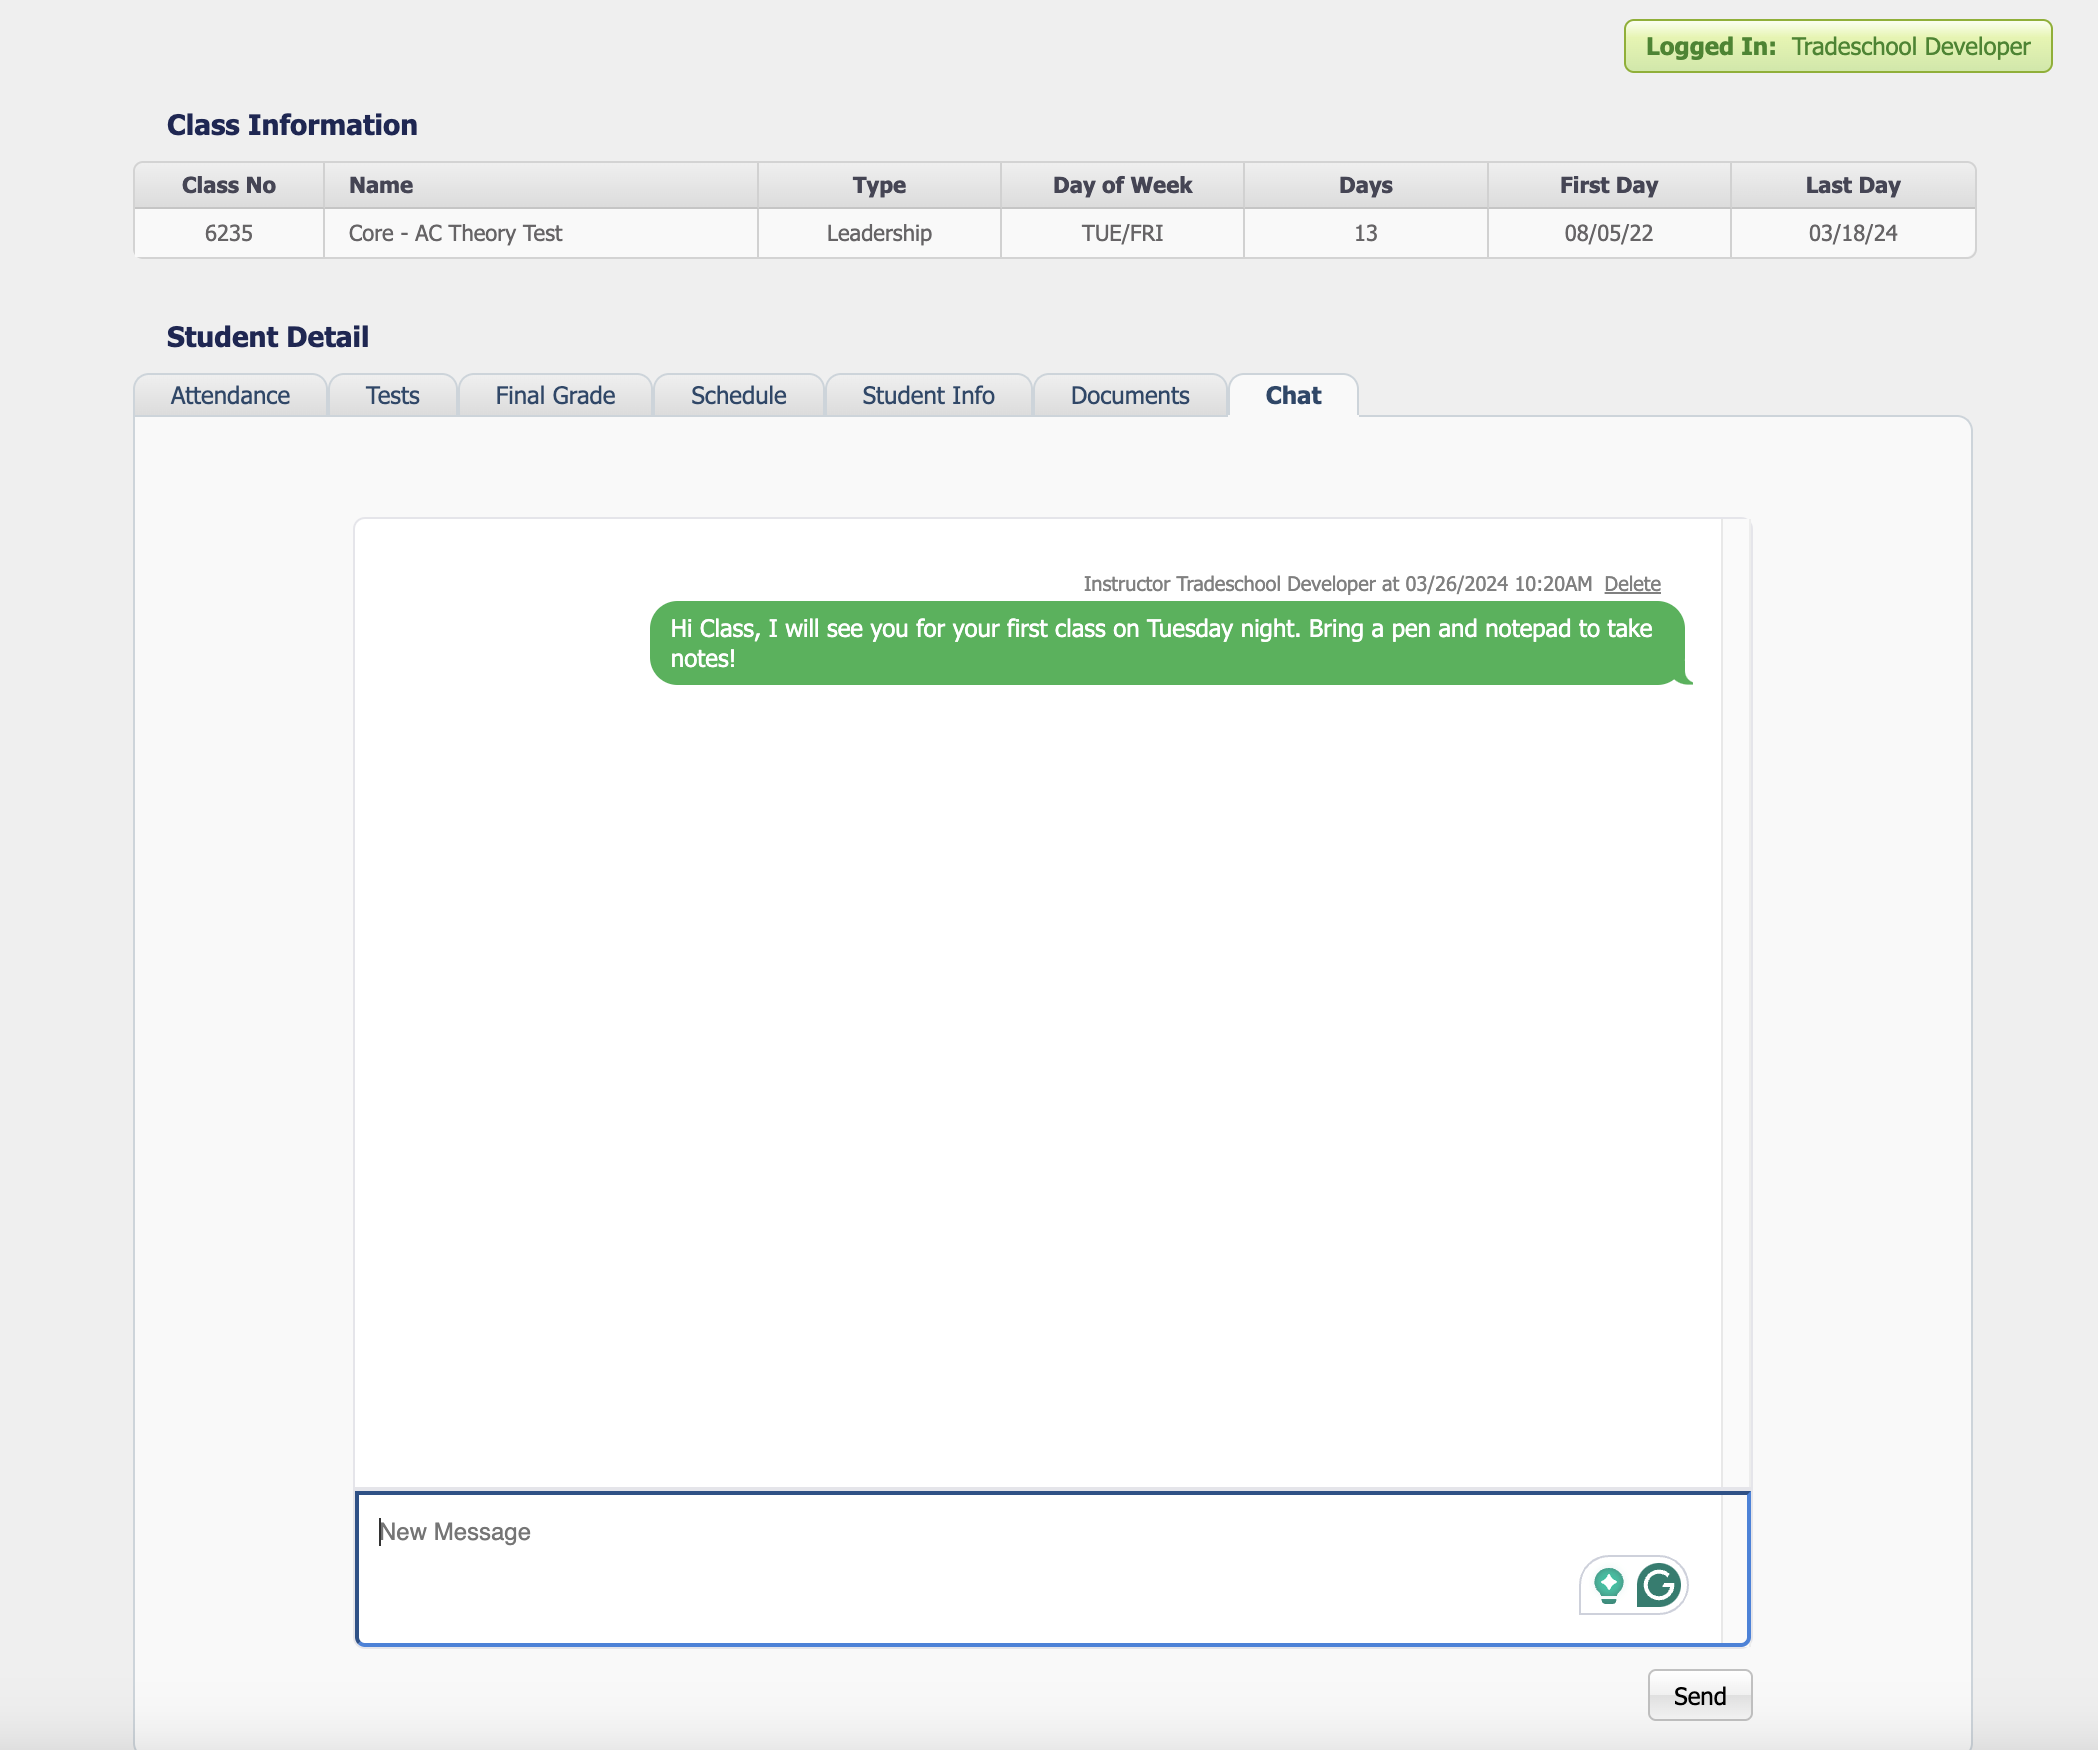Click the Type column header
2098x1750 pixels.
point(879,186)
